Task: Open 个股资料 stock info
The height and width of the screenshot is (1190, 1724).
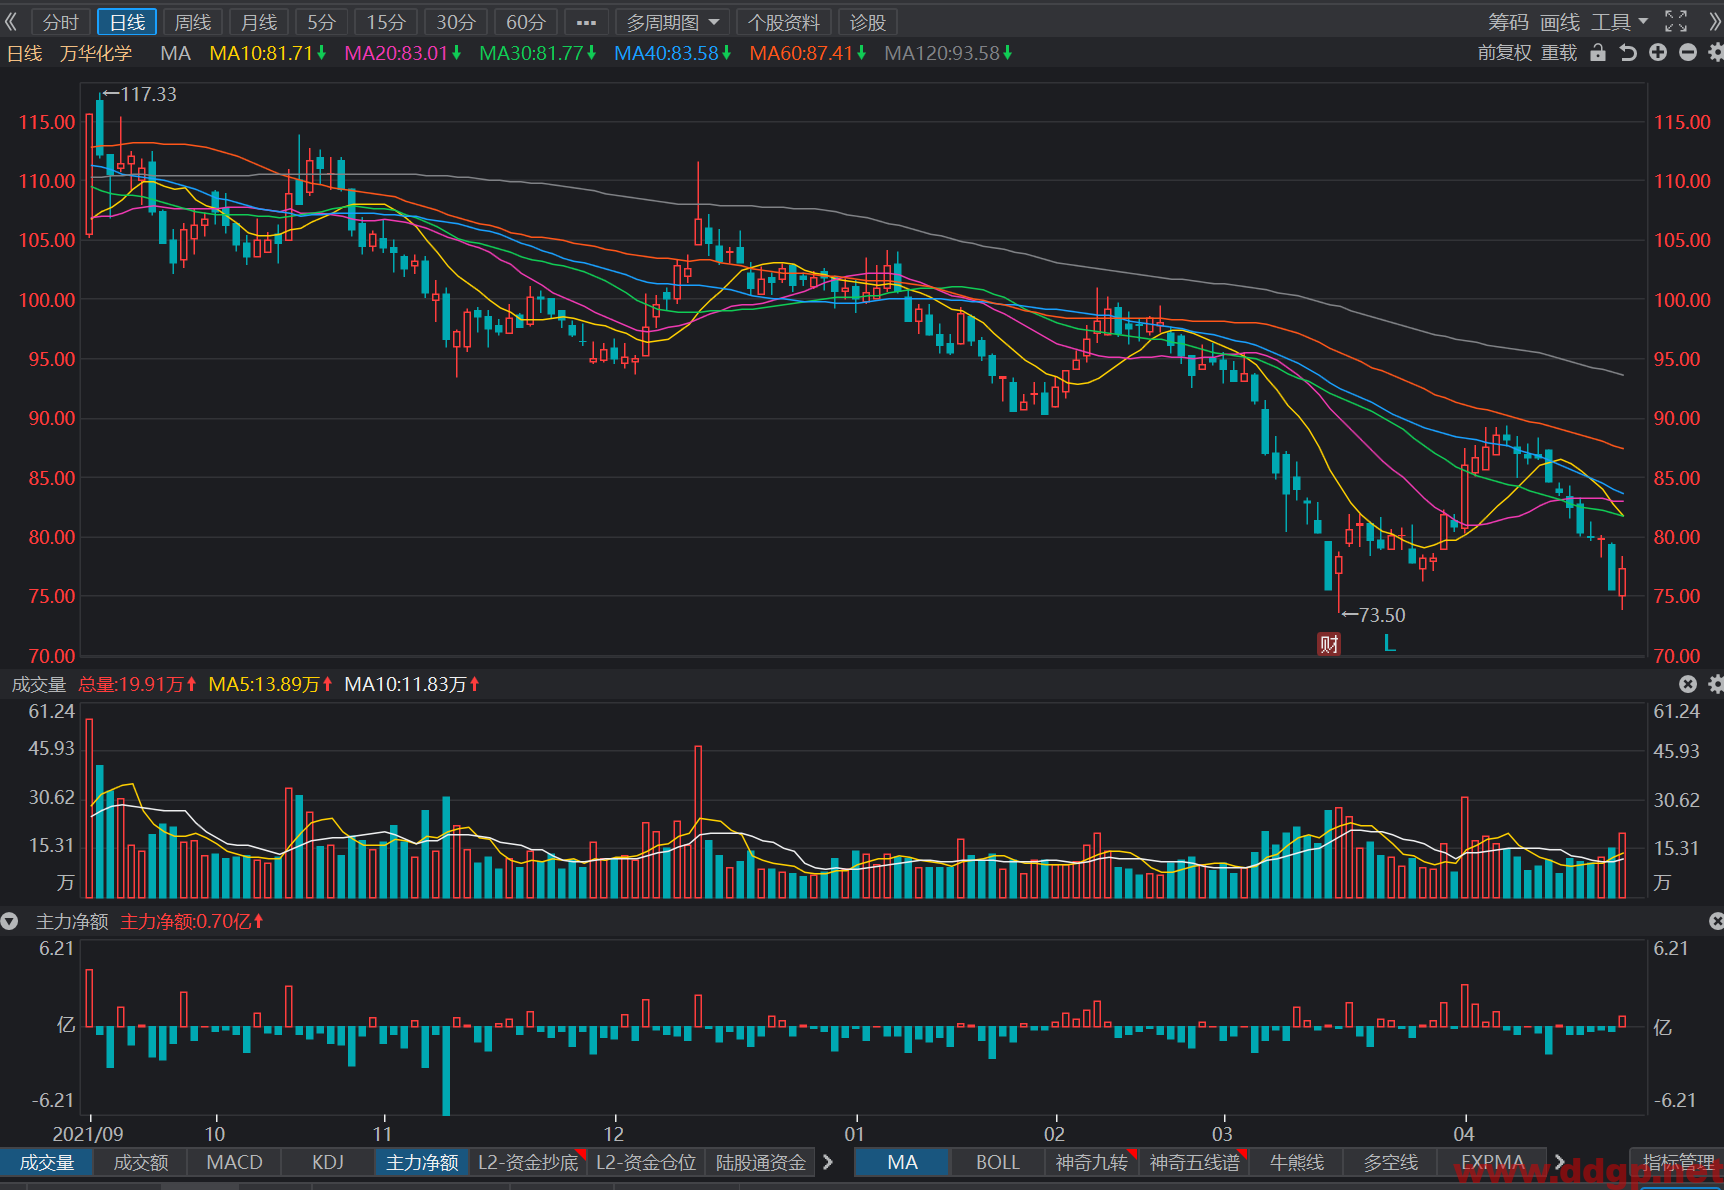Action: [784, 22]
